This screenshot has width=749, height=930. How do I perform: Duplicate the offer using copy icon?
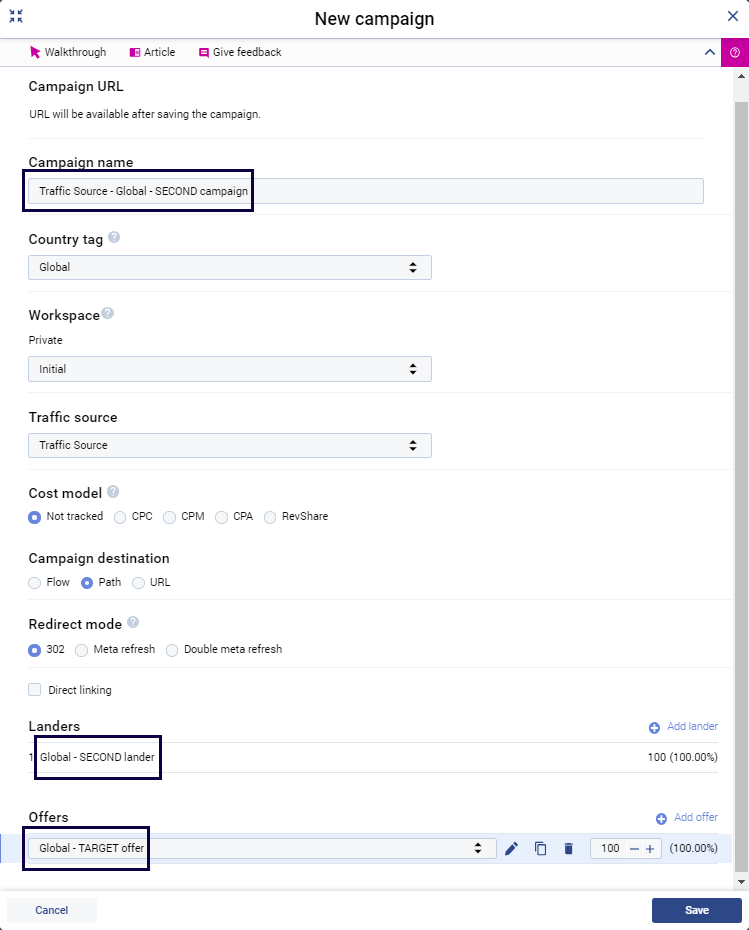tap(540, 849)
